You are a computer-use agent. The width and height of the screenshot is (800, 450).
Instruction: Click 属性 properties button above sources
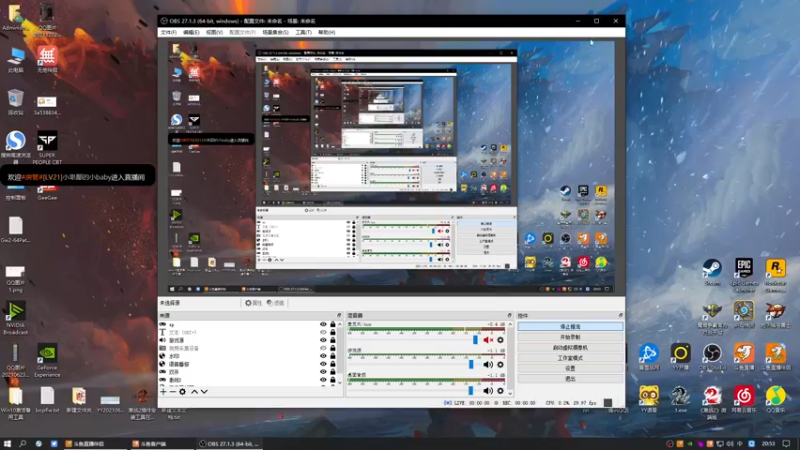coord(253,303)
